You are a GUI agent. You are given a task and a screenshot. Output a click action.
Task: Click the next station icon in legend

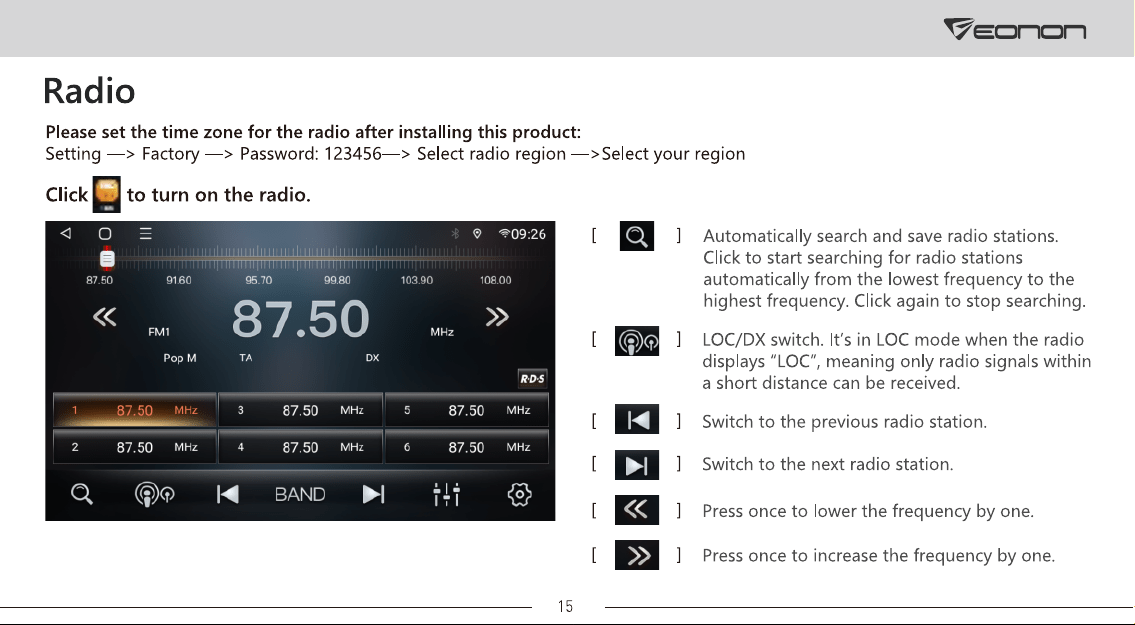(637, 465)
